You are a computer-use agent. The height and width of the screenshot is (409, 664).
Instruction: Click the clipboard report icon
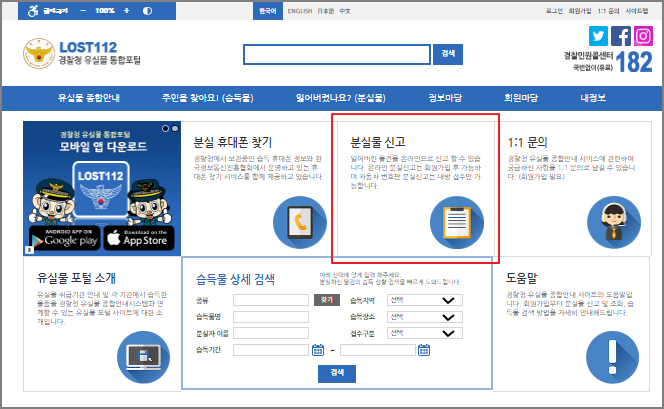pyautogui.click(x=456, y=222)
